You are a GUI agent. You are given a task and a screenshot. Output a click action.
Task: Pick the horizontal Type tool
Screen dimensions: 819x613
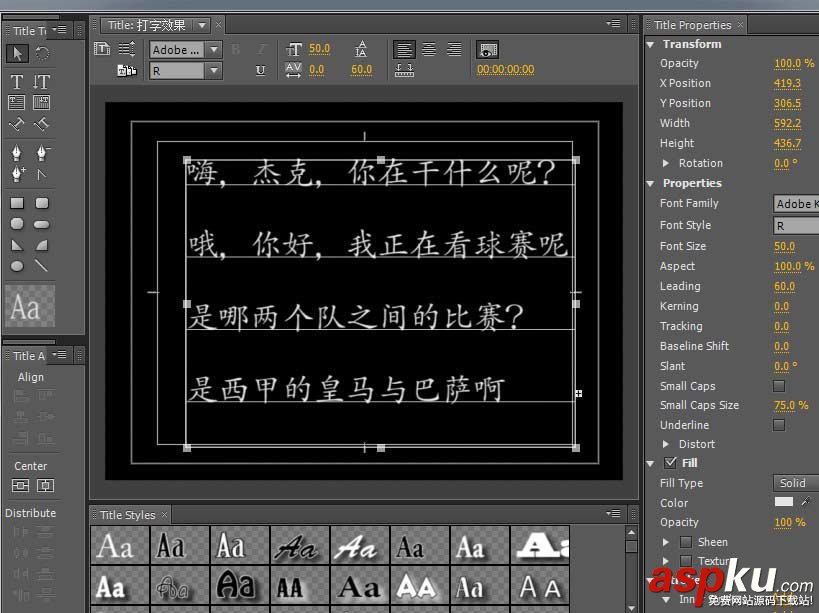point(17,82)
